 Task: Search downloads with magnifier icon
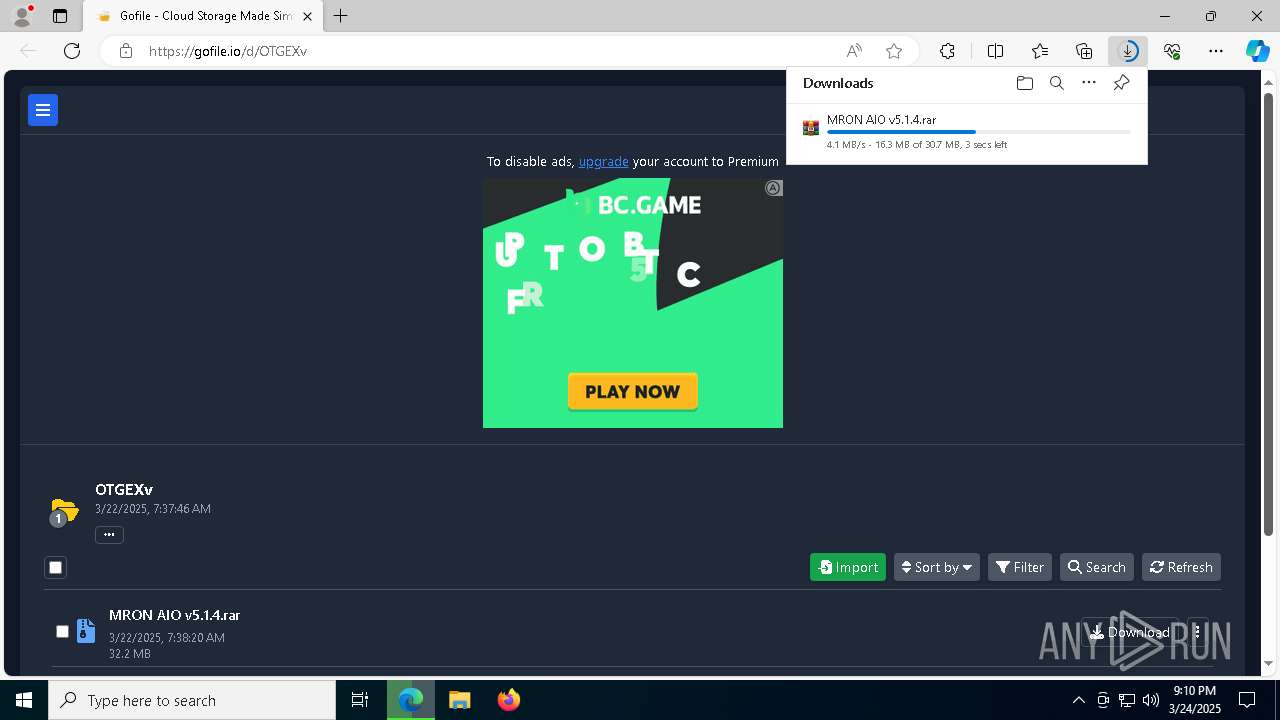click(x=1056, y=83)
